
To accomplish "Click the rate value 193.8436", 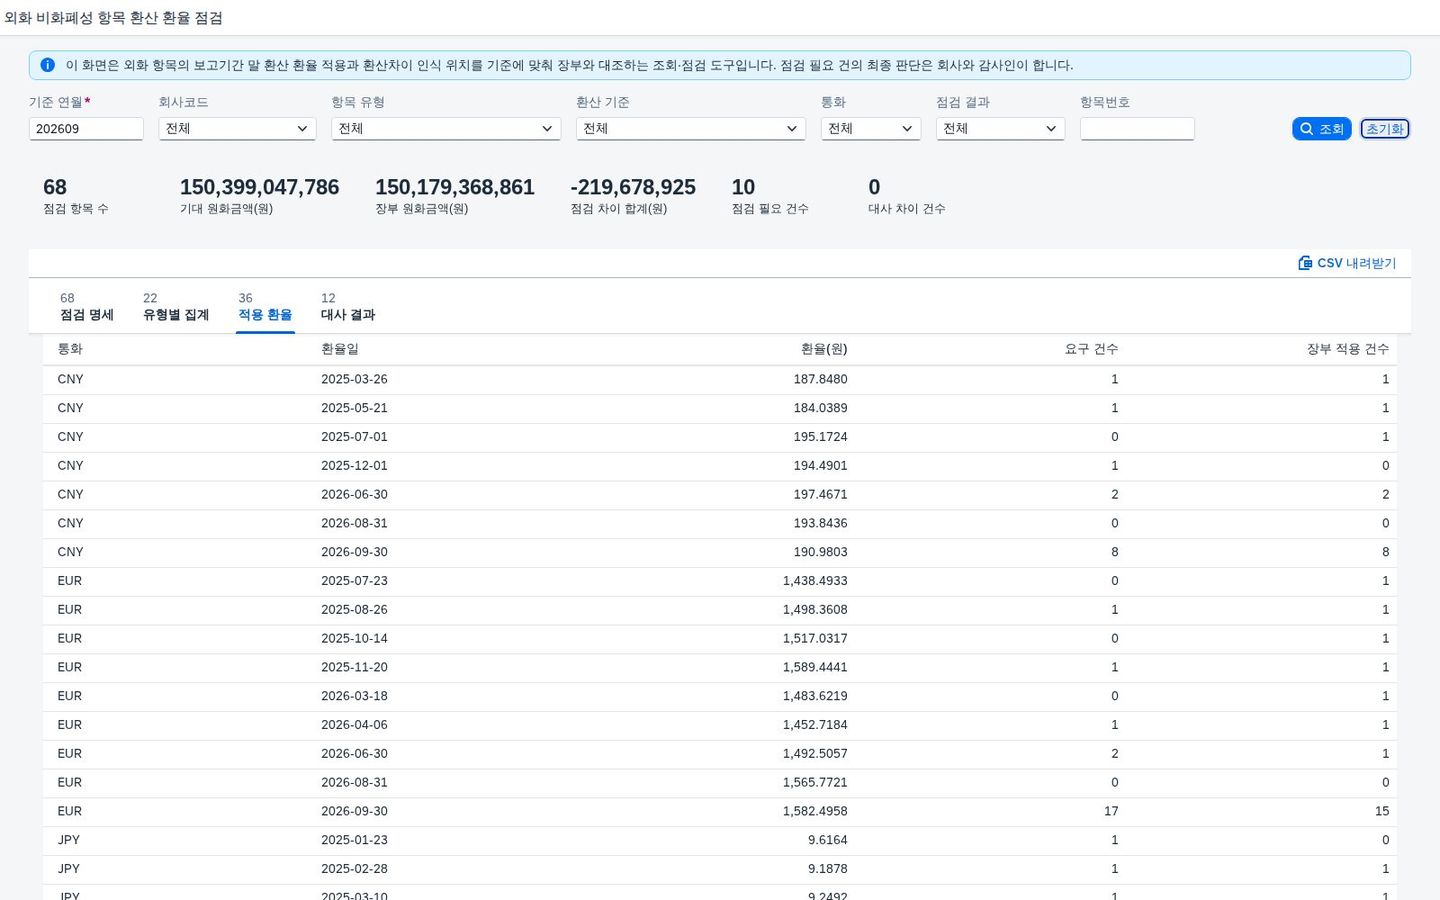I will tap(820, 523).
